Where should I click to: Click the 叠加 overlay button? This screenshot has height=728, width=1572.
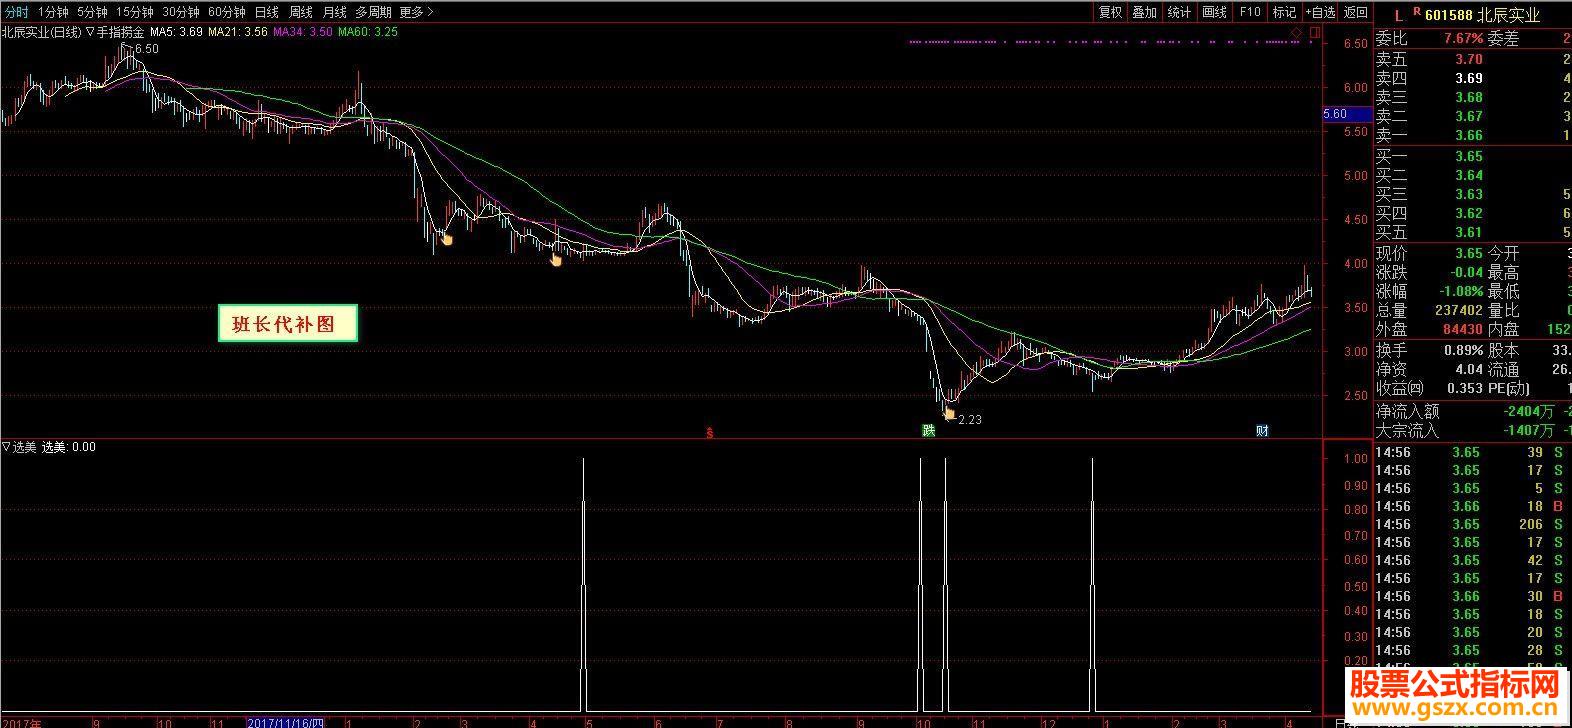tap(1144, 12)
